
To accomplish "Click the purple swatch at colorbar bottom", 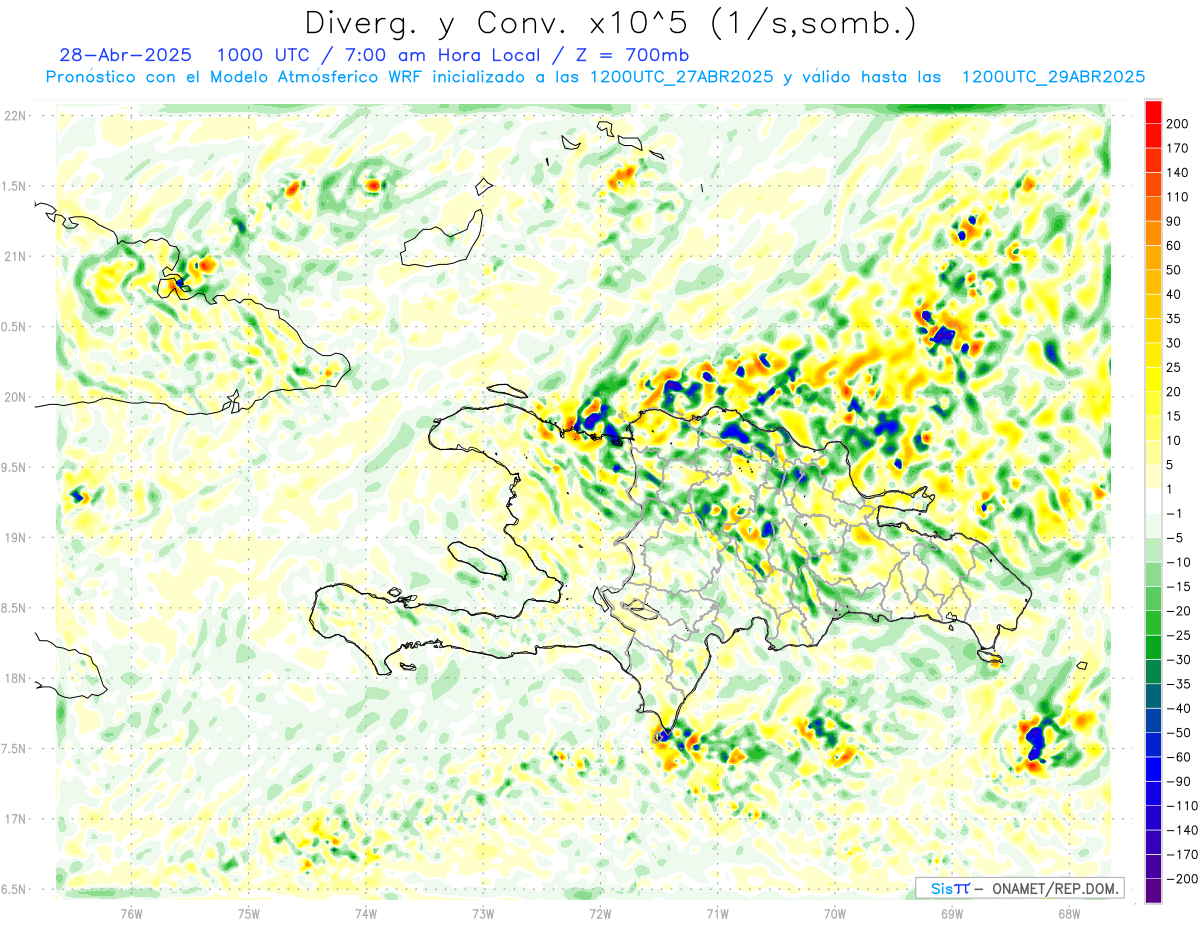I will (x=1153, y=890).
